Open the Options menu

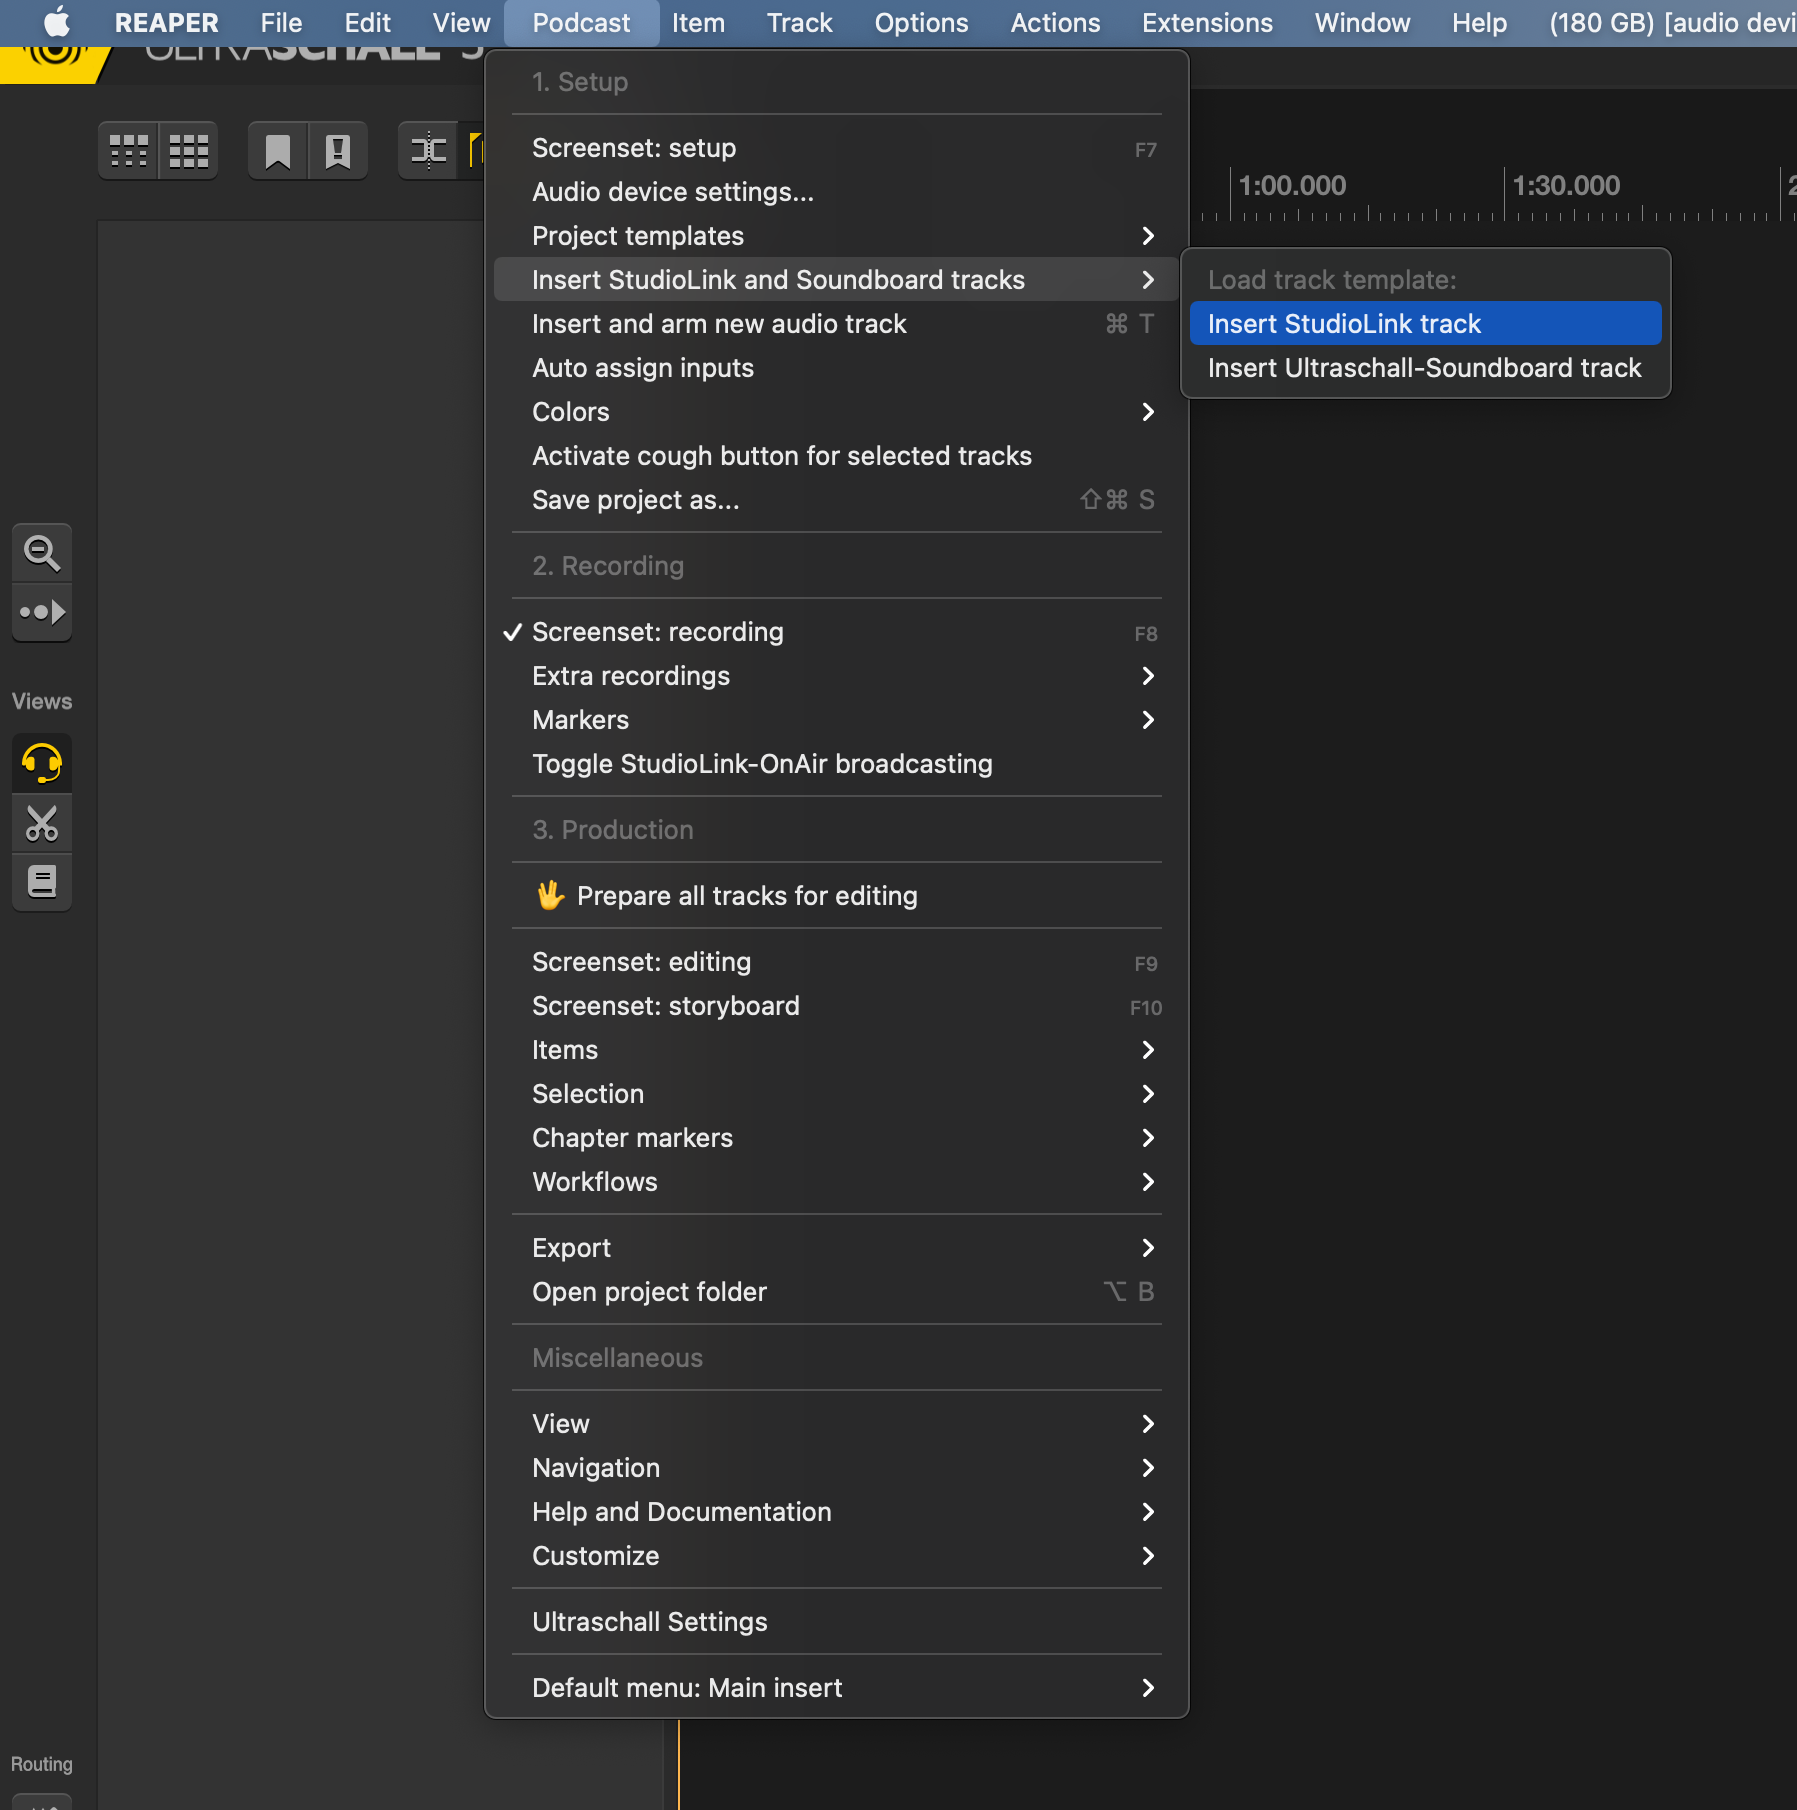pos(921,23)
